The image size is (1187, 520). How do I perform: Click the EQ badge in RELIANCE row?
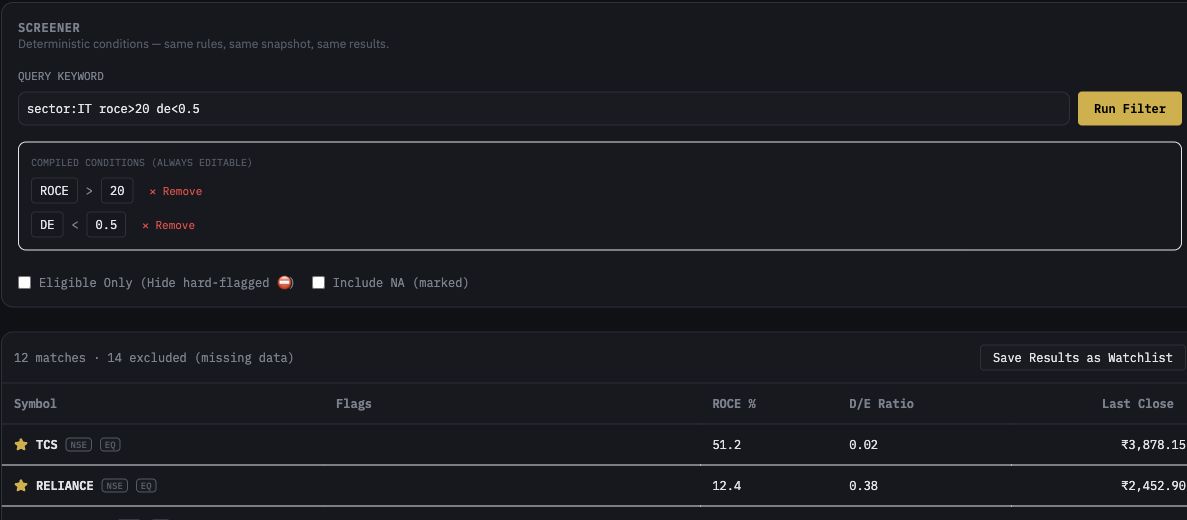pyautogui.click(x=146, y=485)
